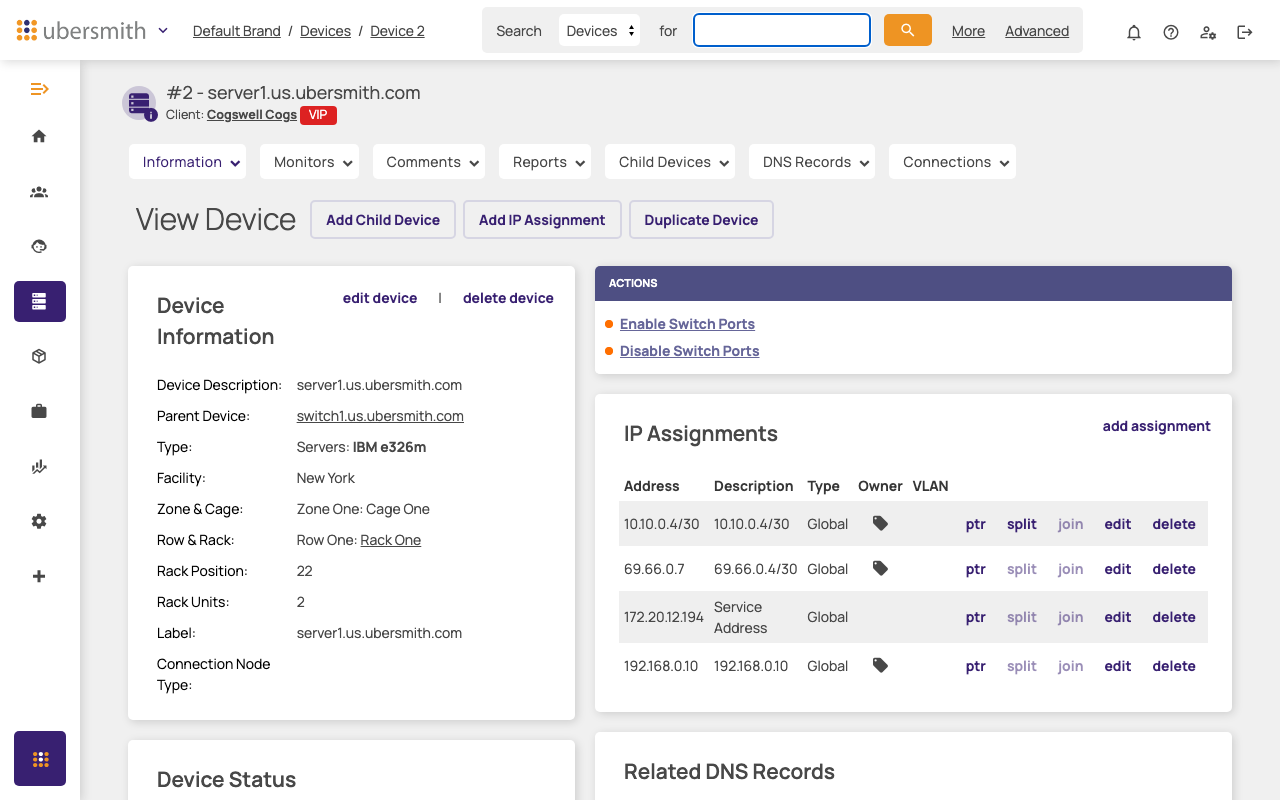Click the orange search button

[x=908, y=30]
